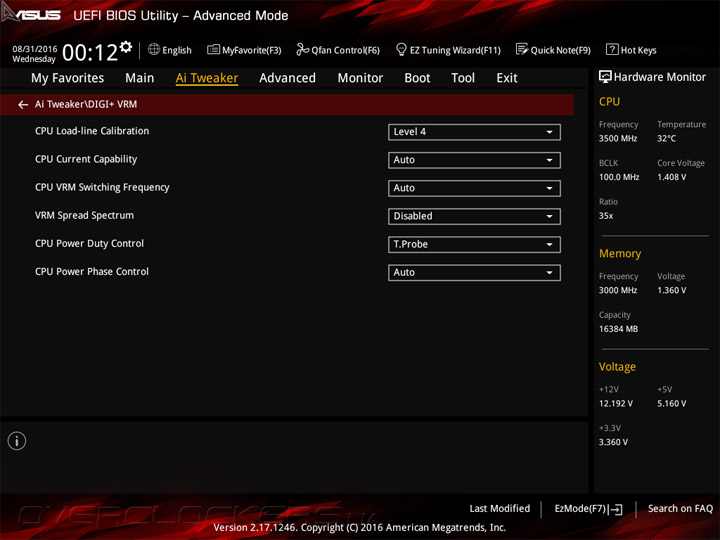
Task: Click the 35x ratio value
Action: (x=606, y=216)
